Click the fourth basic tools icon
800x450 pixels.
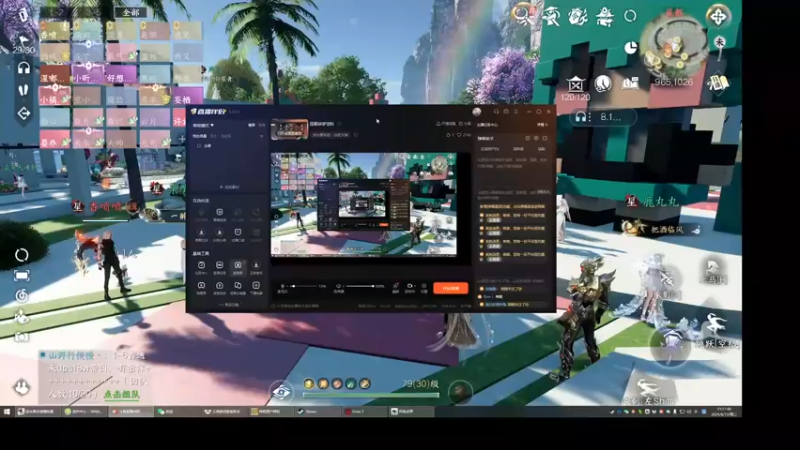point(256,265)
